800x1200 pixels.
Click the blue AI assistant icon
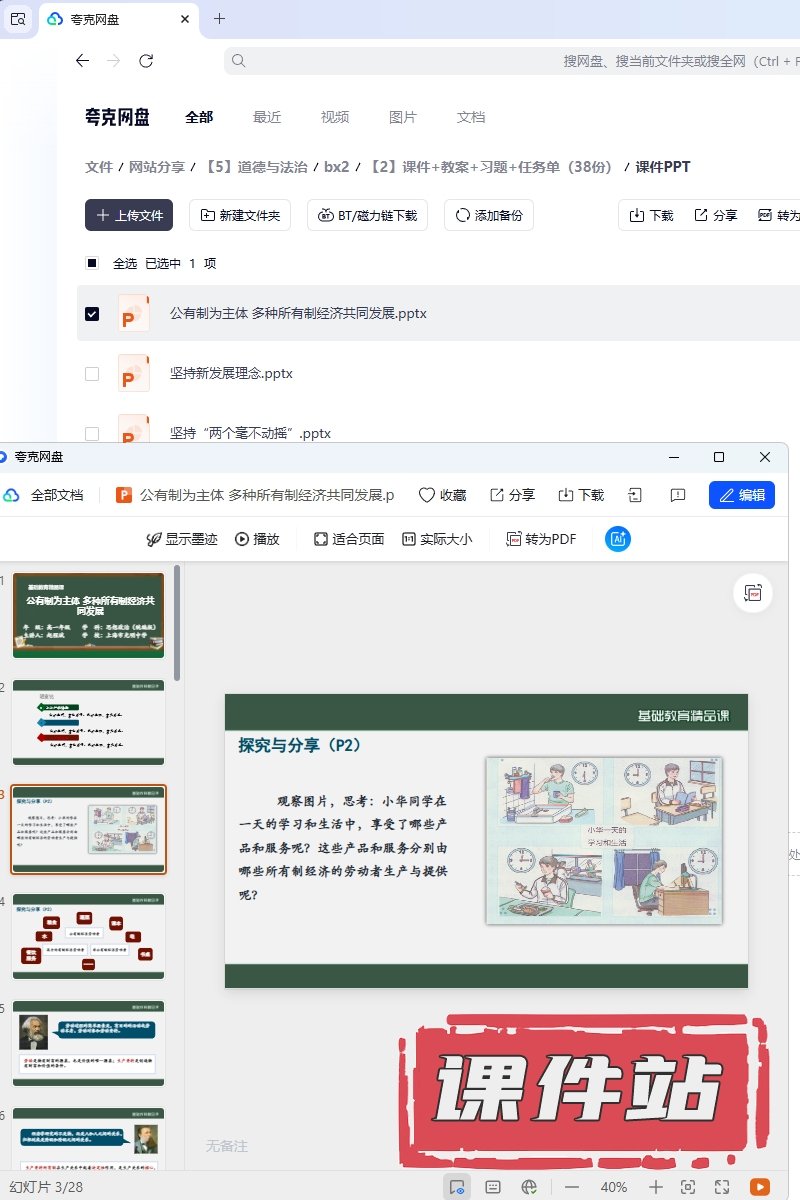pos(618,539)
